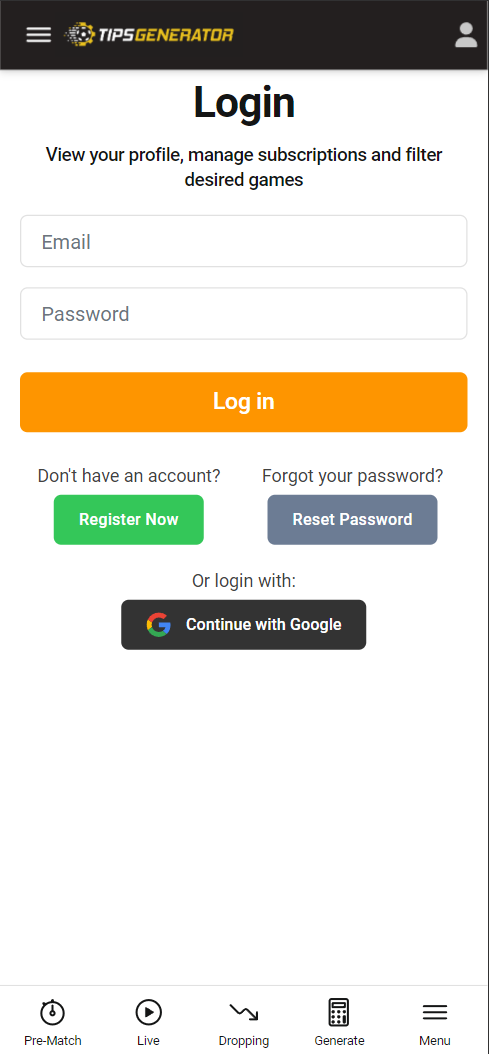Tap the Live play-circle icon

149,1012
